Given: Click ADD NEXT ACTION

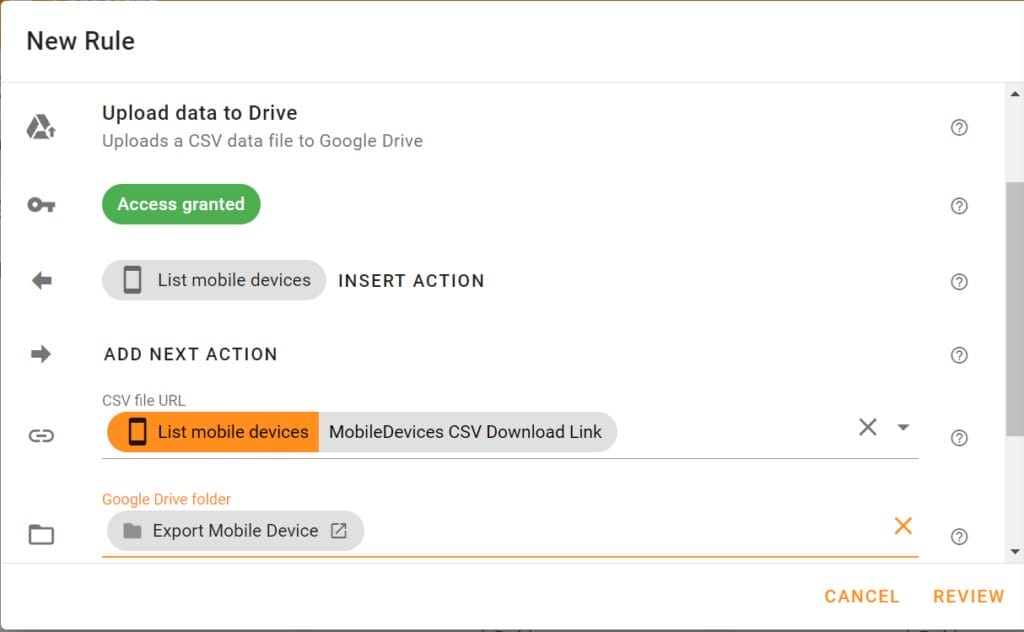Looking at the screenshot, I should (190, 354).
